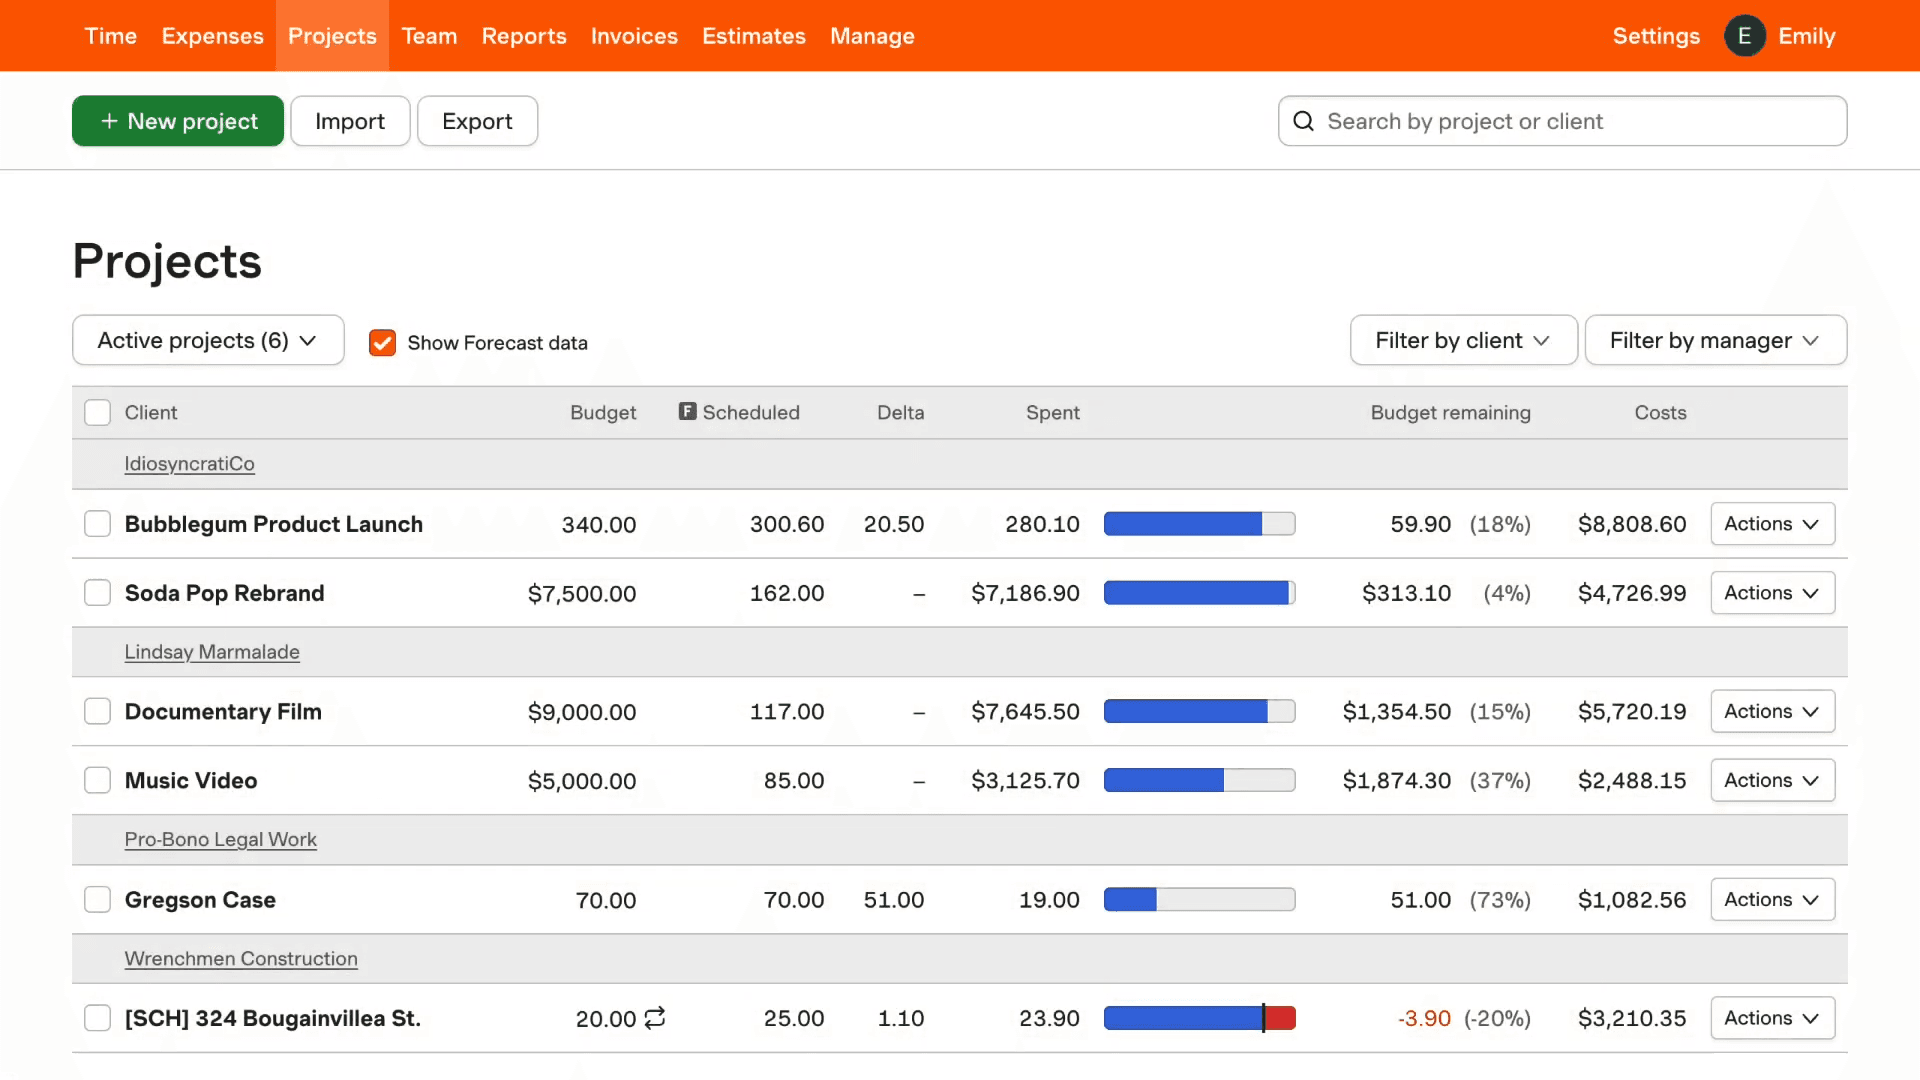Click the Forecast icon beside Scheduled header
The width and height of the screenshot is (1920, 1080).
(x=687, y=411)
